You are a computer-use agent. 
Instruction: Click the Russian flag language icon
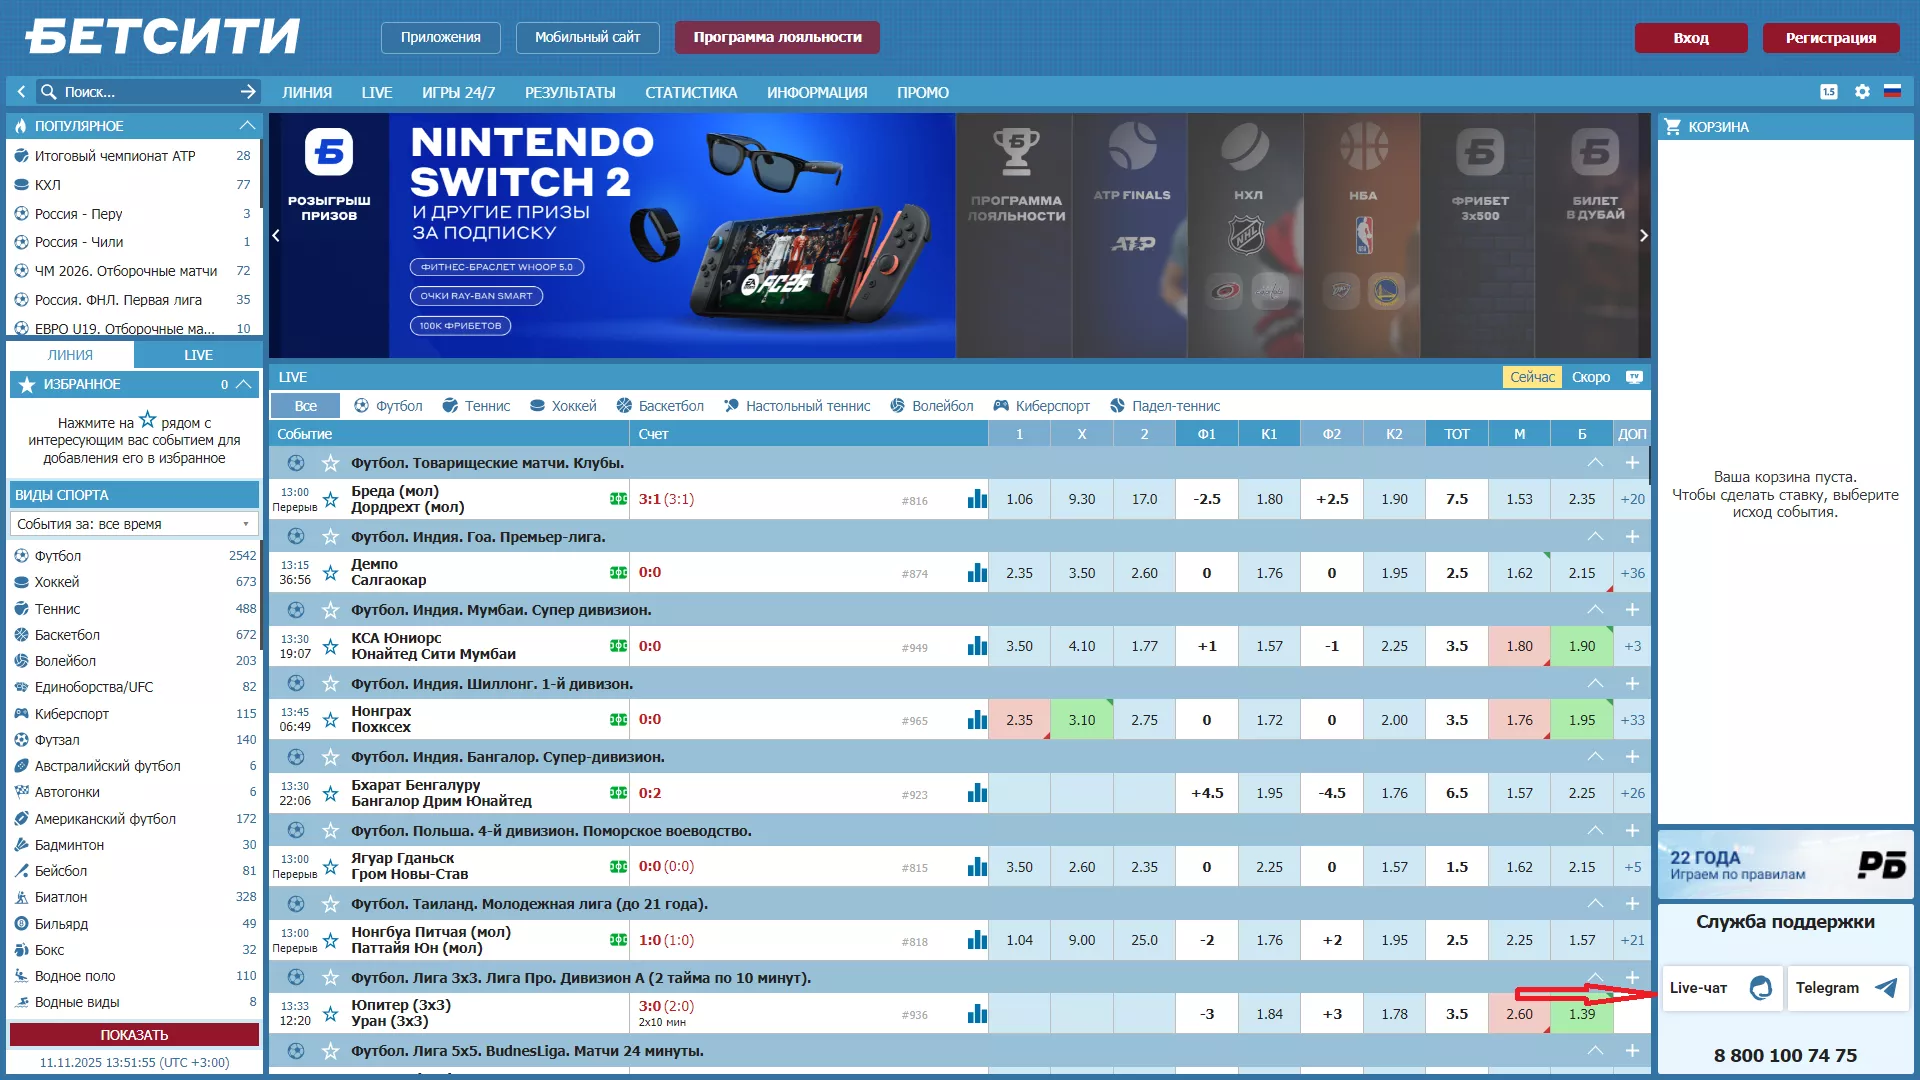pyautogui.click(x=1892, y=92)
